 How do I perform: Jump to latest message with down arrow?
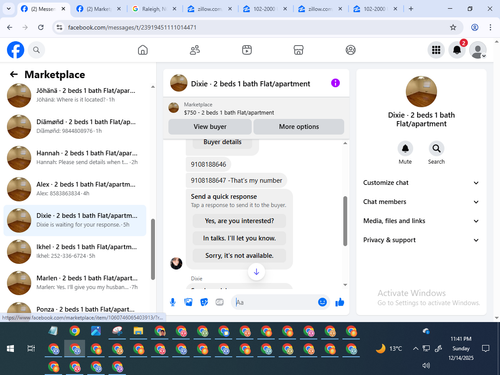coord(256,272)
